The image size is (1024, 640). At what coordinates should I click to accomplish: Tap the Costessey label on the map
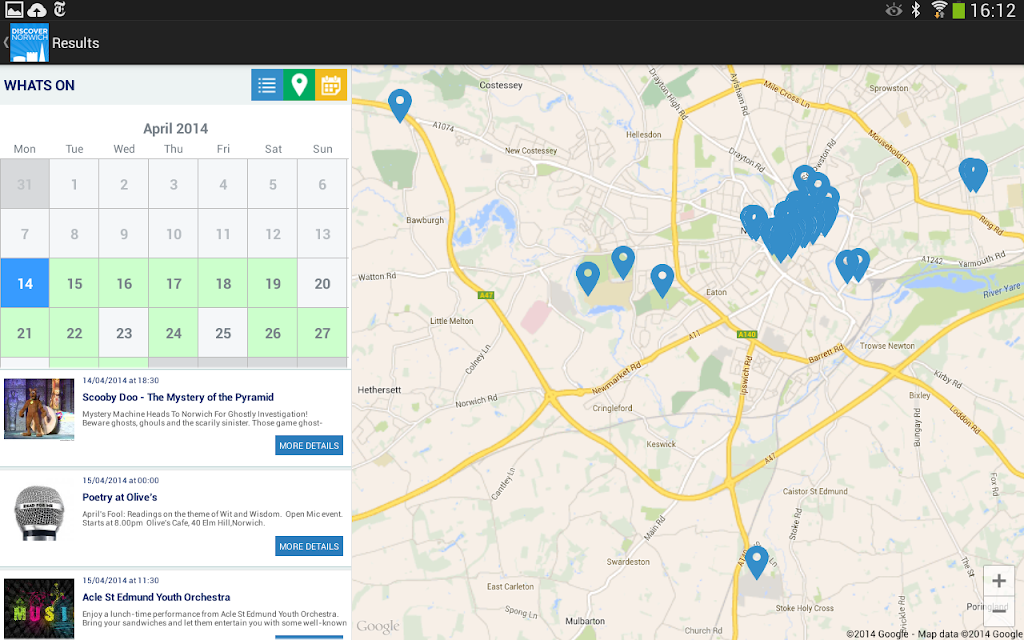pyautogui.click(x=501, y=85)
